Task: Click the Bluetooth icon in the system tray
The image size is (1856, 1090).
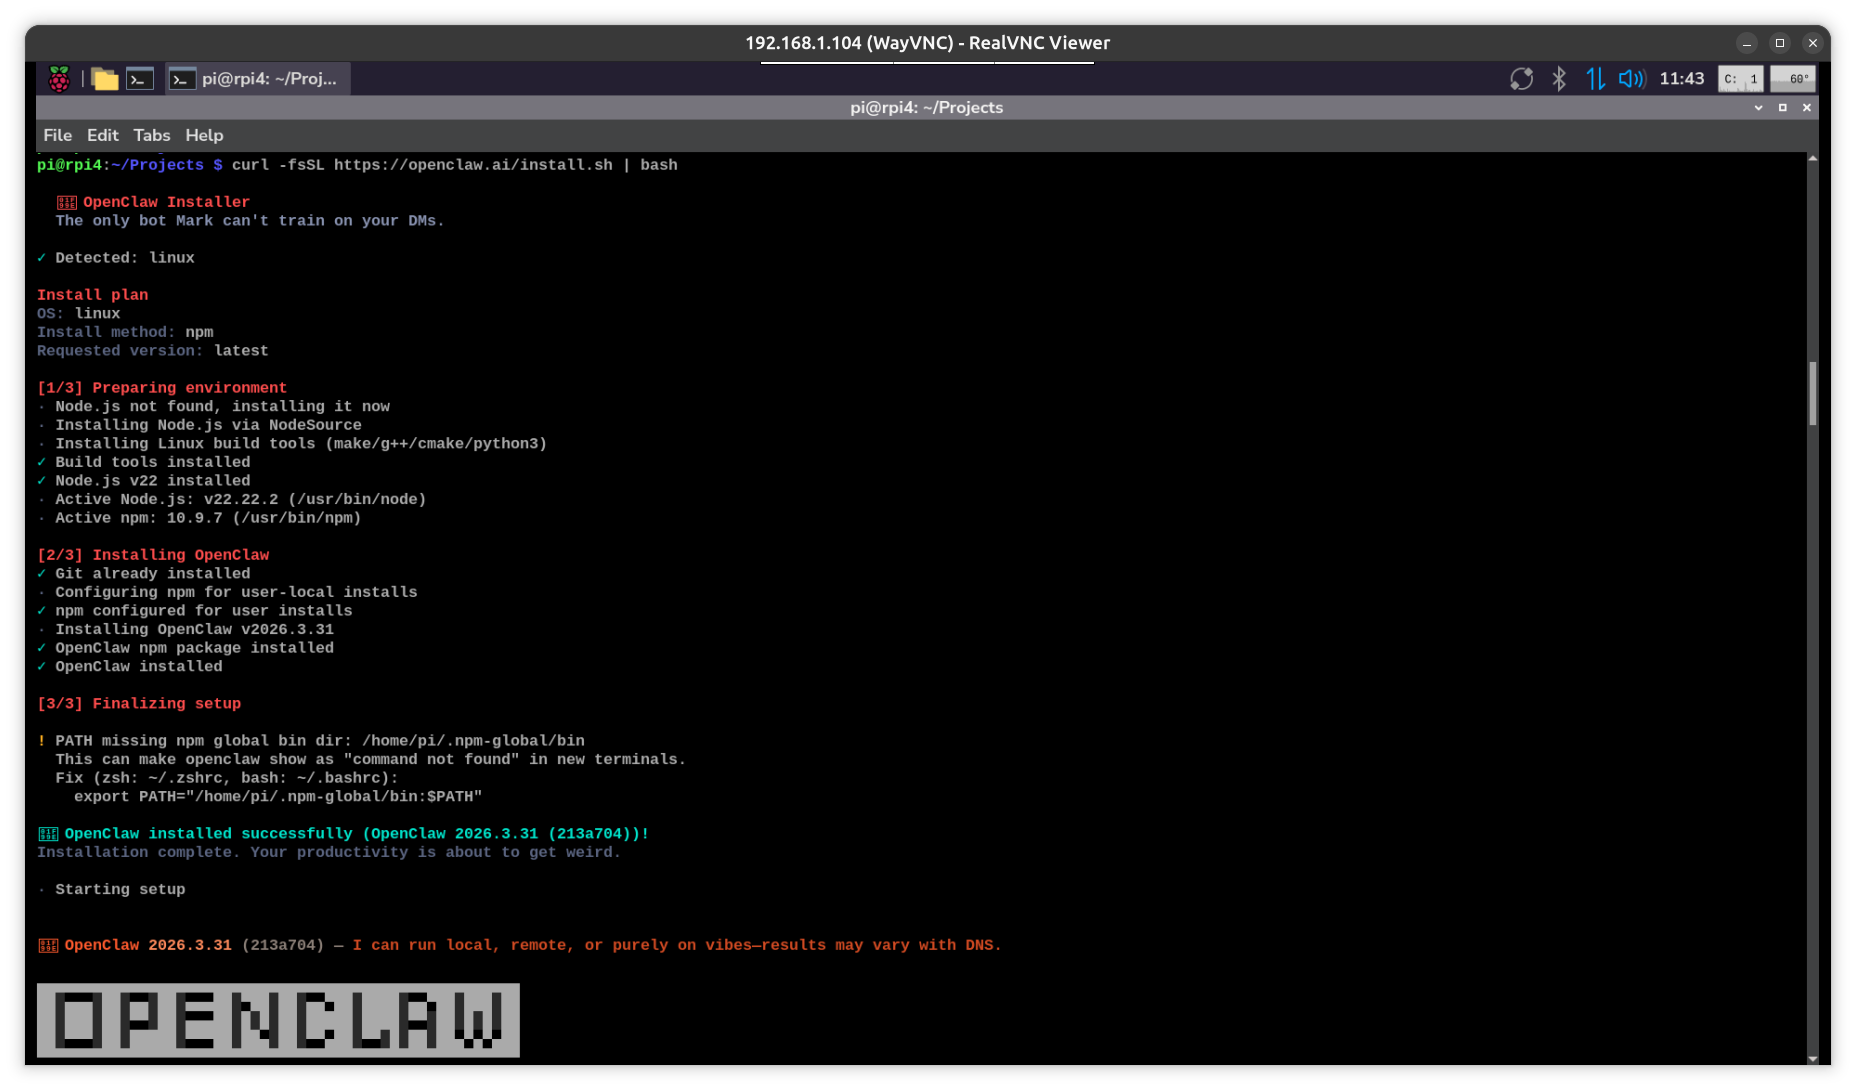Action: 1559,79
